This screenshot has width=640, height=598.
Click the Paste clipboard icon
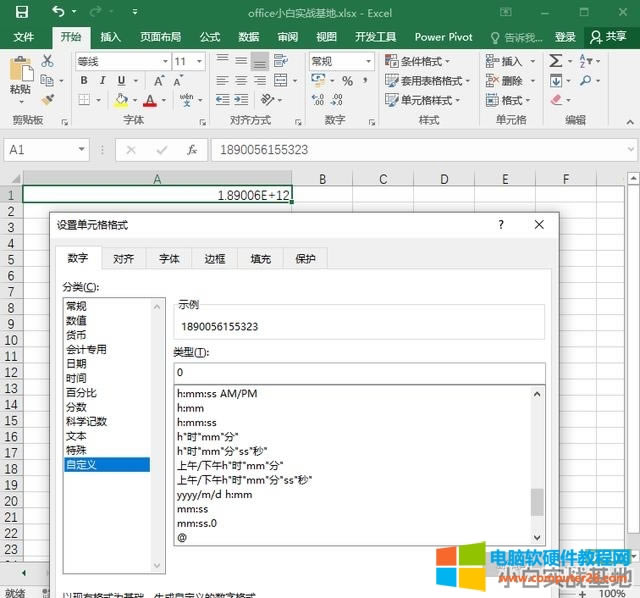(20, 70)
